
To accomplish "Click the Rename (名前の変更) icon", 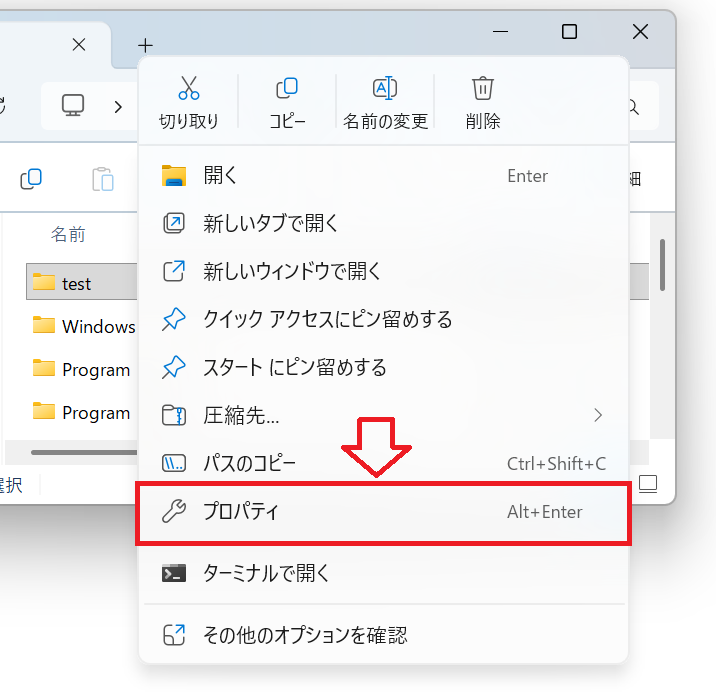I will (x=385, y=88).
